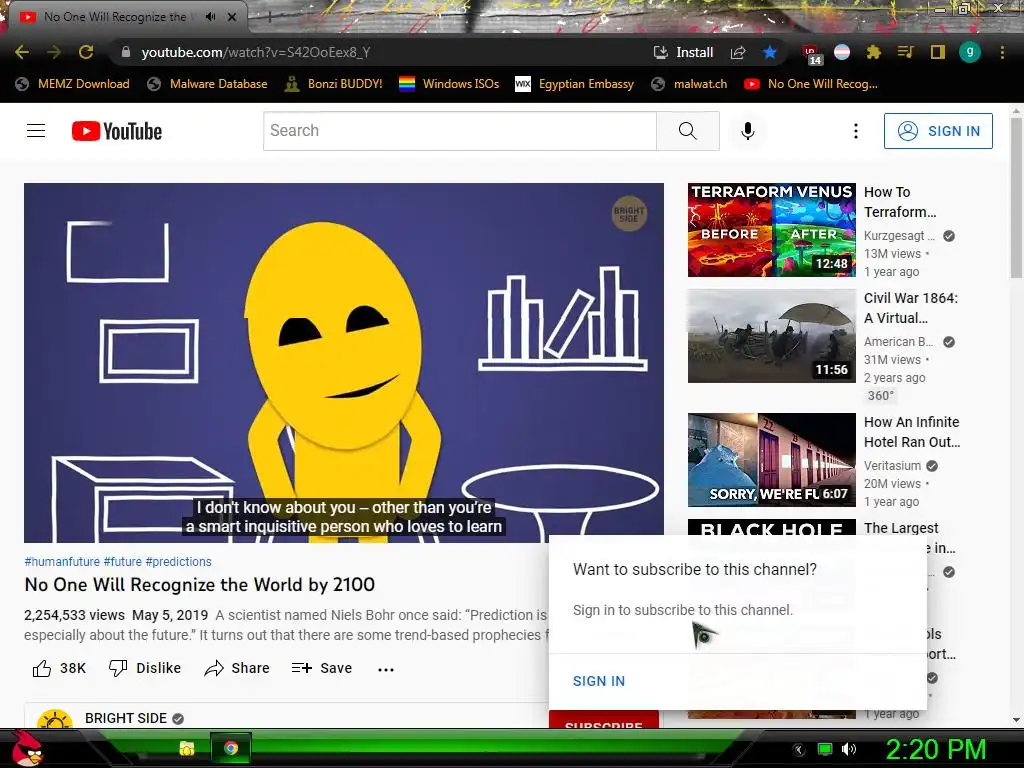Open the 'No One Will Recog...' bookmark
1024x768 pixels.
[x=811, y=84]
